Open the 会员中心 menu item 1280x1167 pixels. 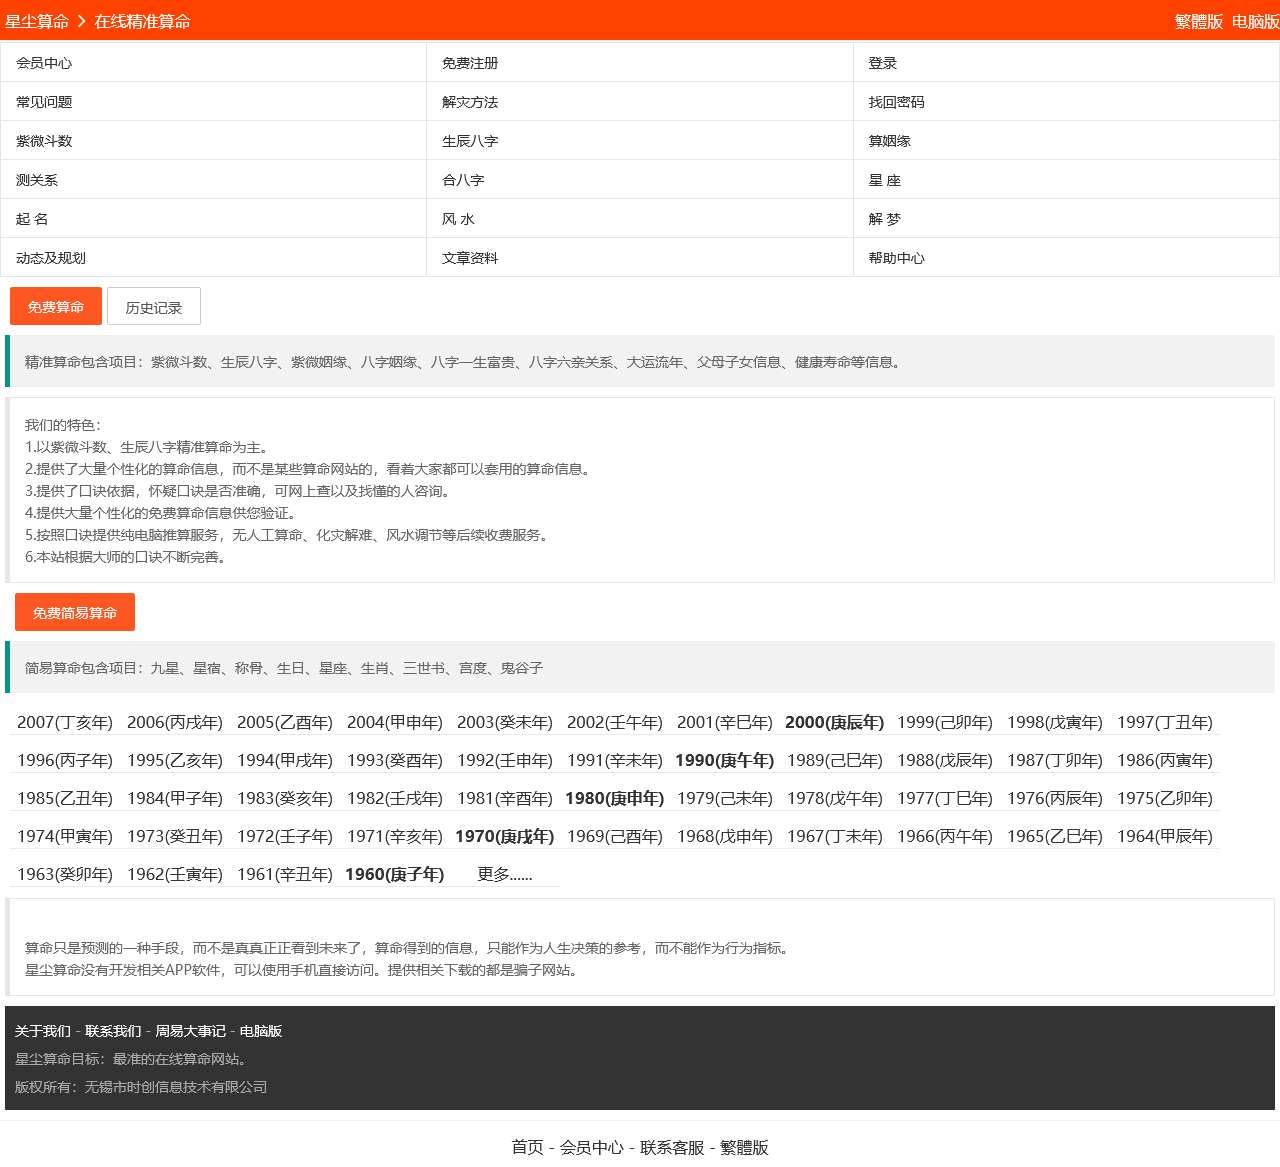tap(44, 63)
